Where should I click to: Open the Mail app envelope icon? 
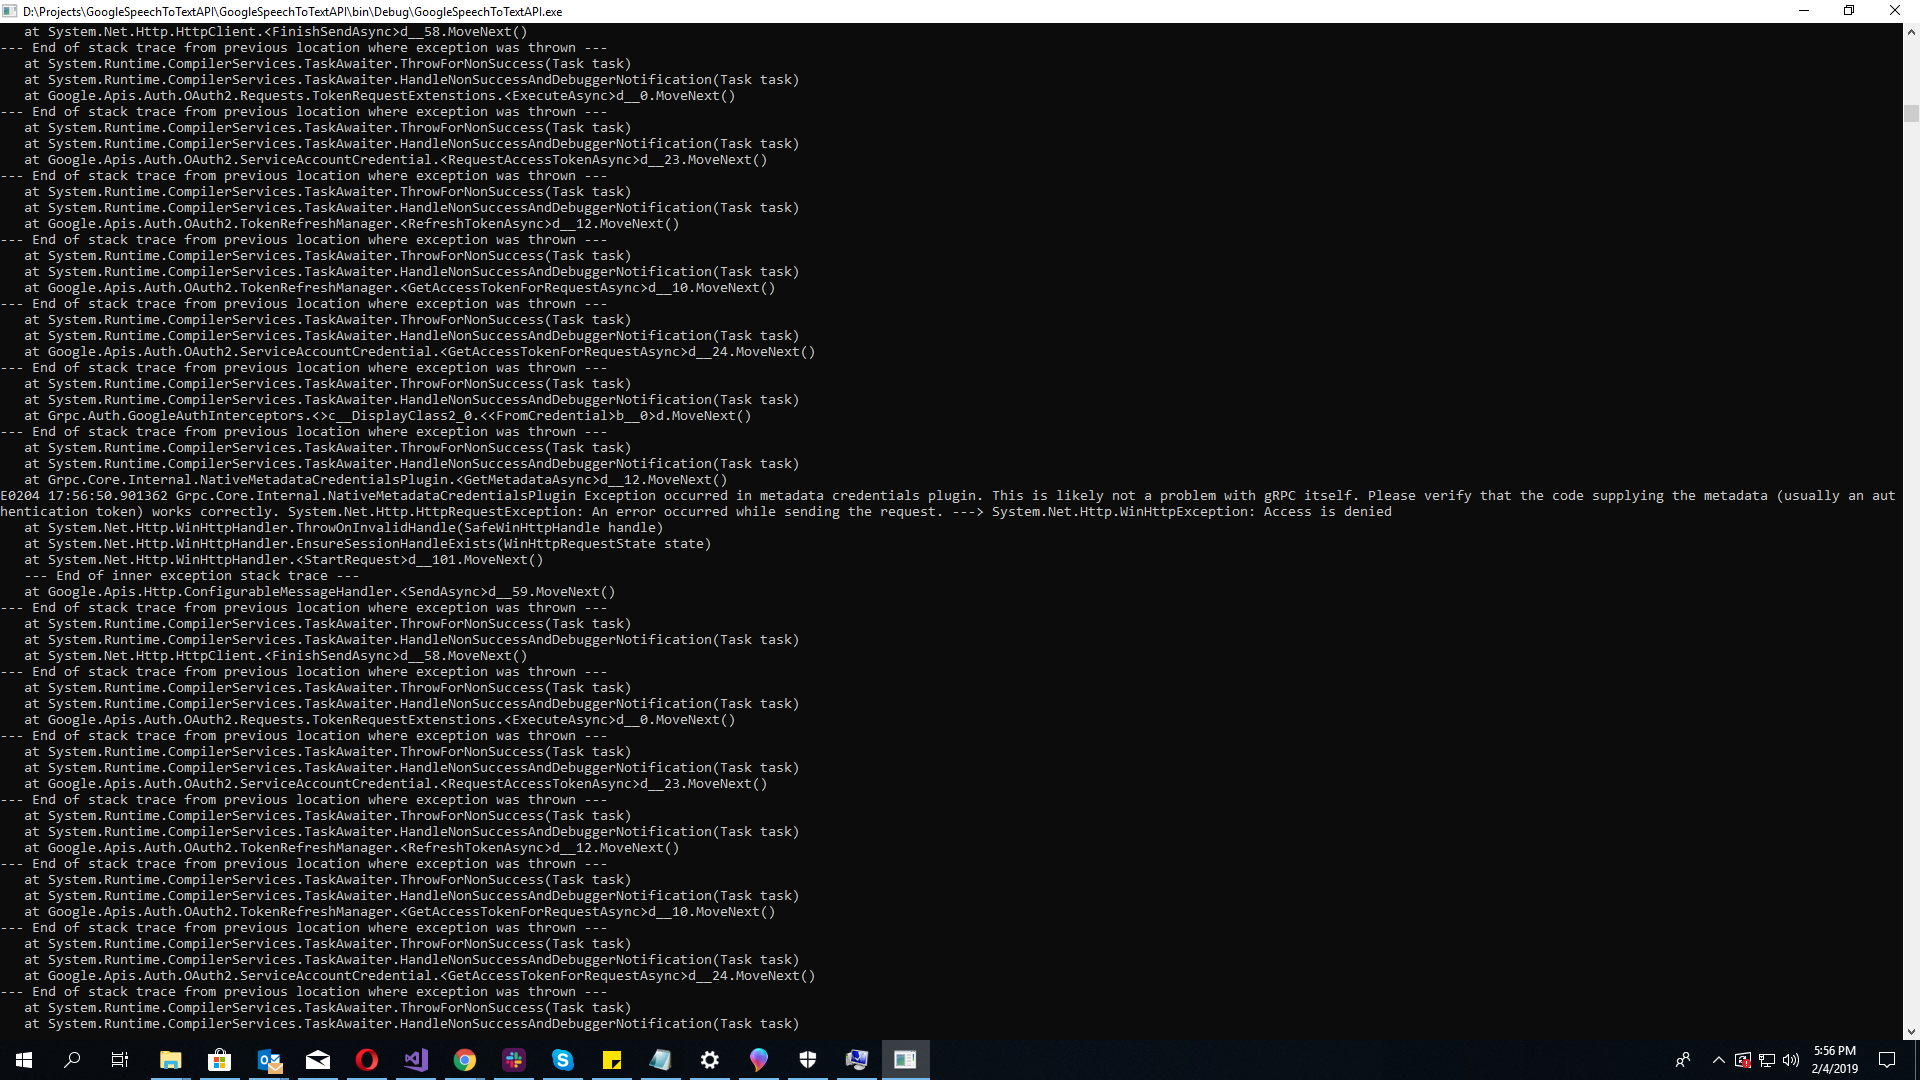[x=318, y=1060]
